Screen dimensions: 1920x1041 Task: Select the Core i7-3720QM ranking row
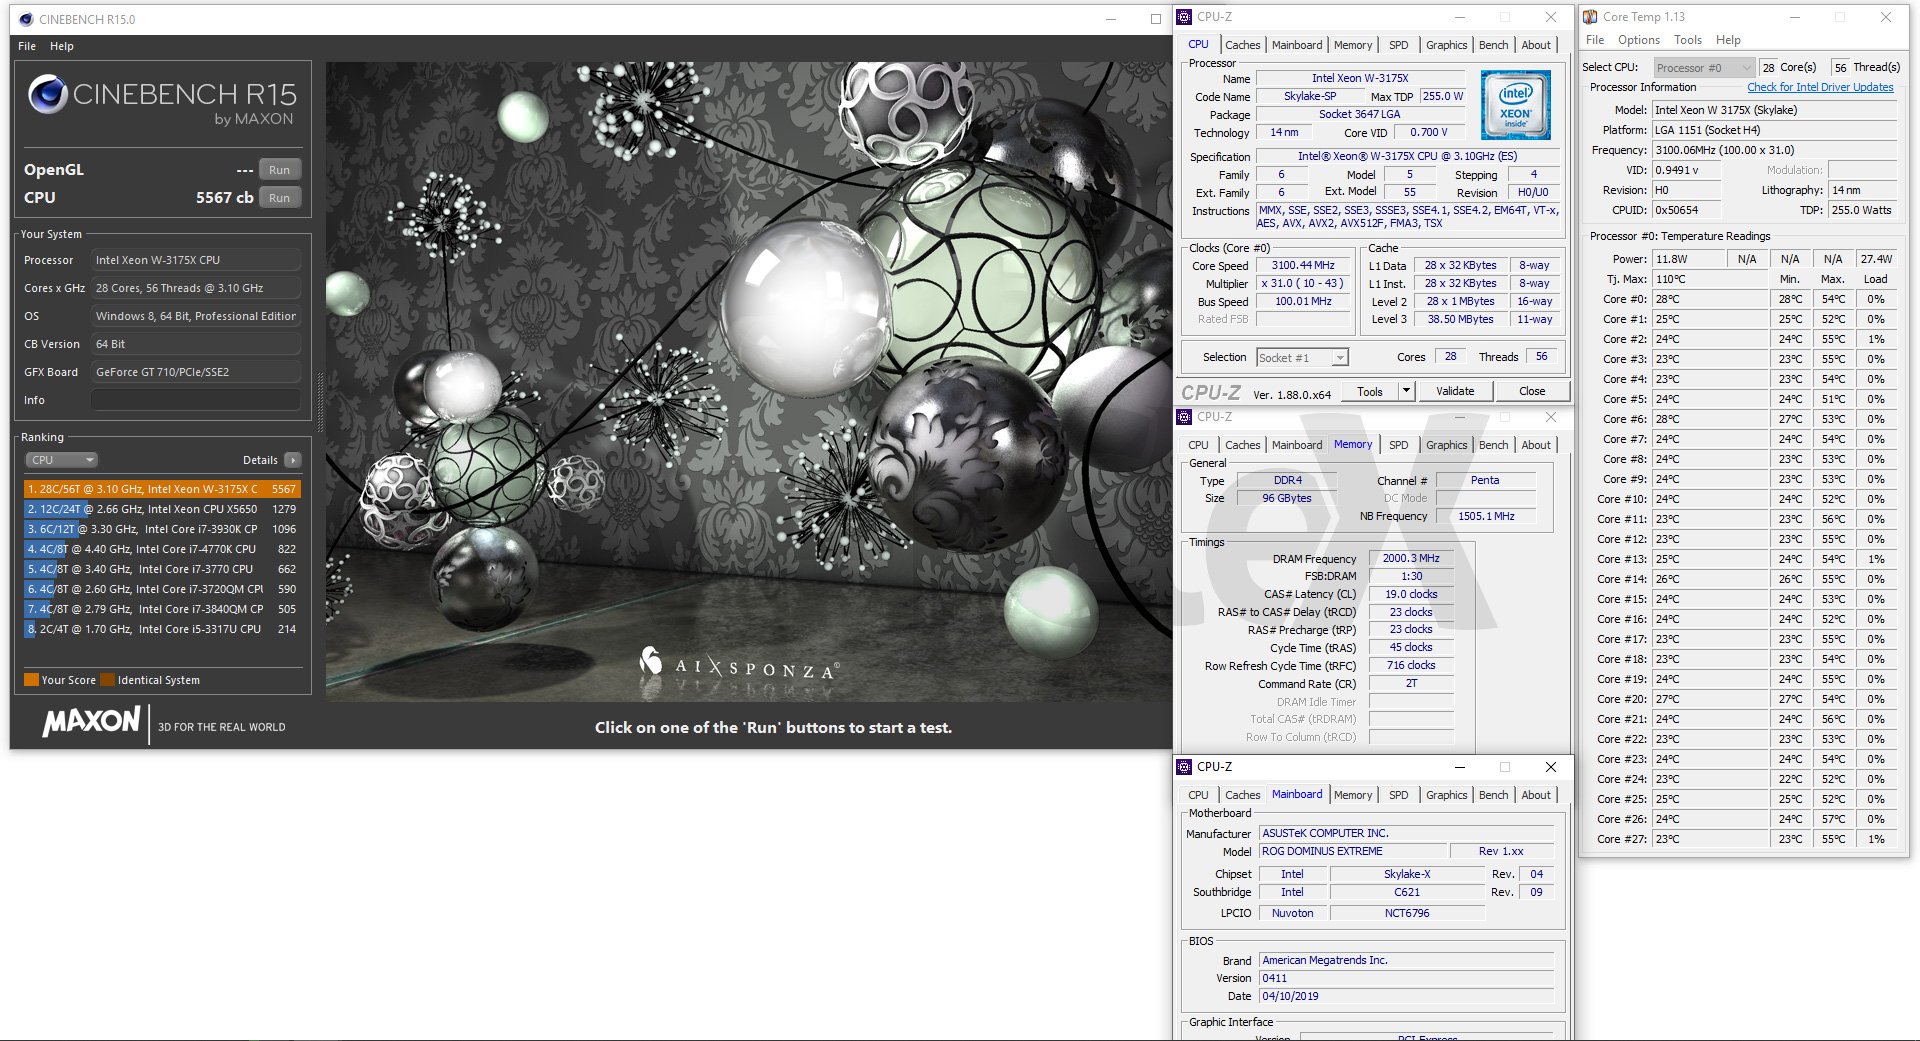click(x=162, y=589)
